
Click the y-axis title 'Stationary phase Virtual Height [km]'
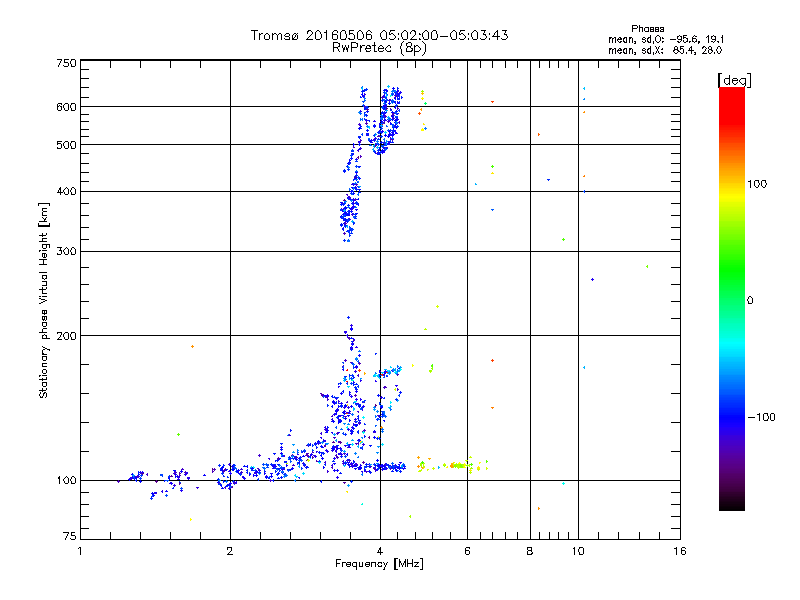pyautogui.click(x=44, y=300)
